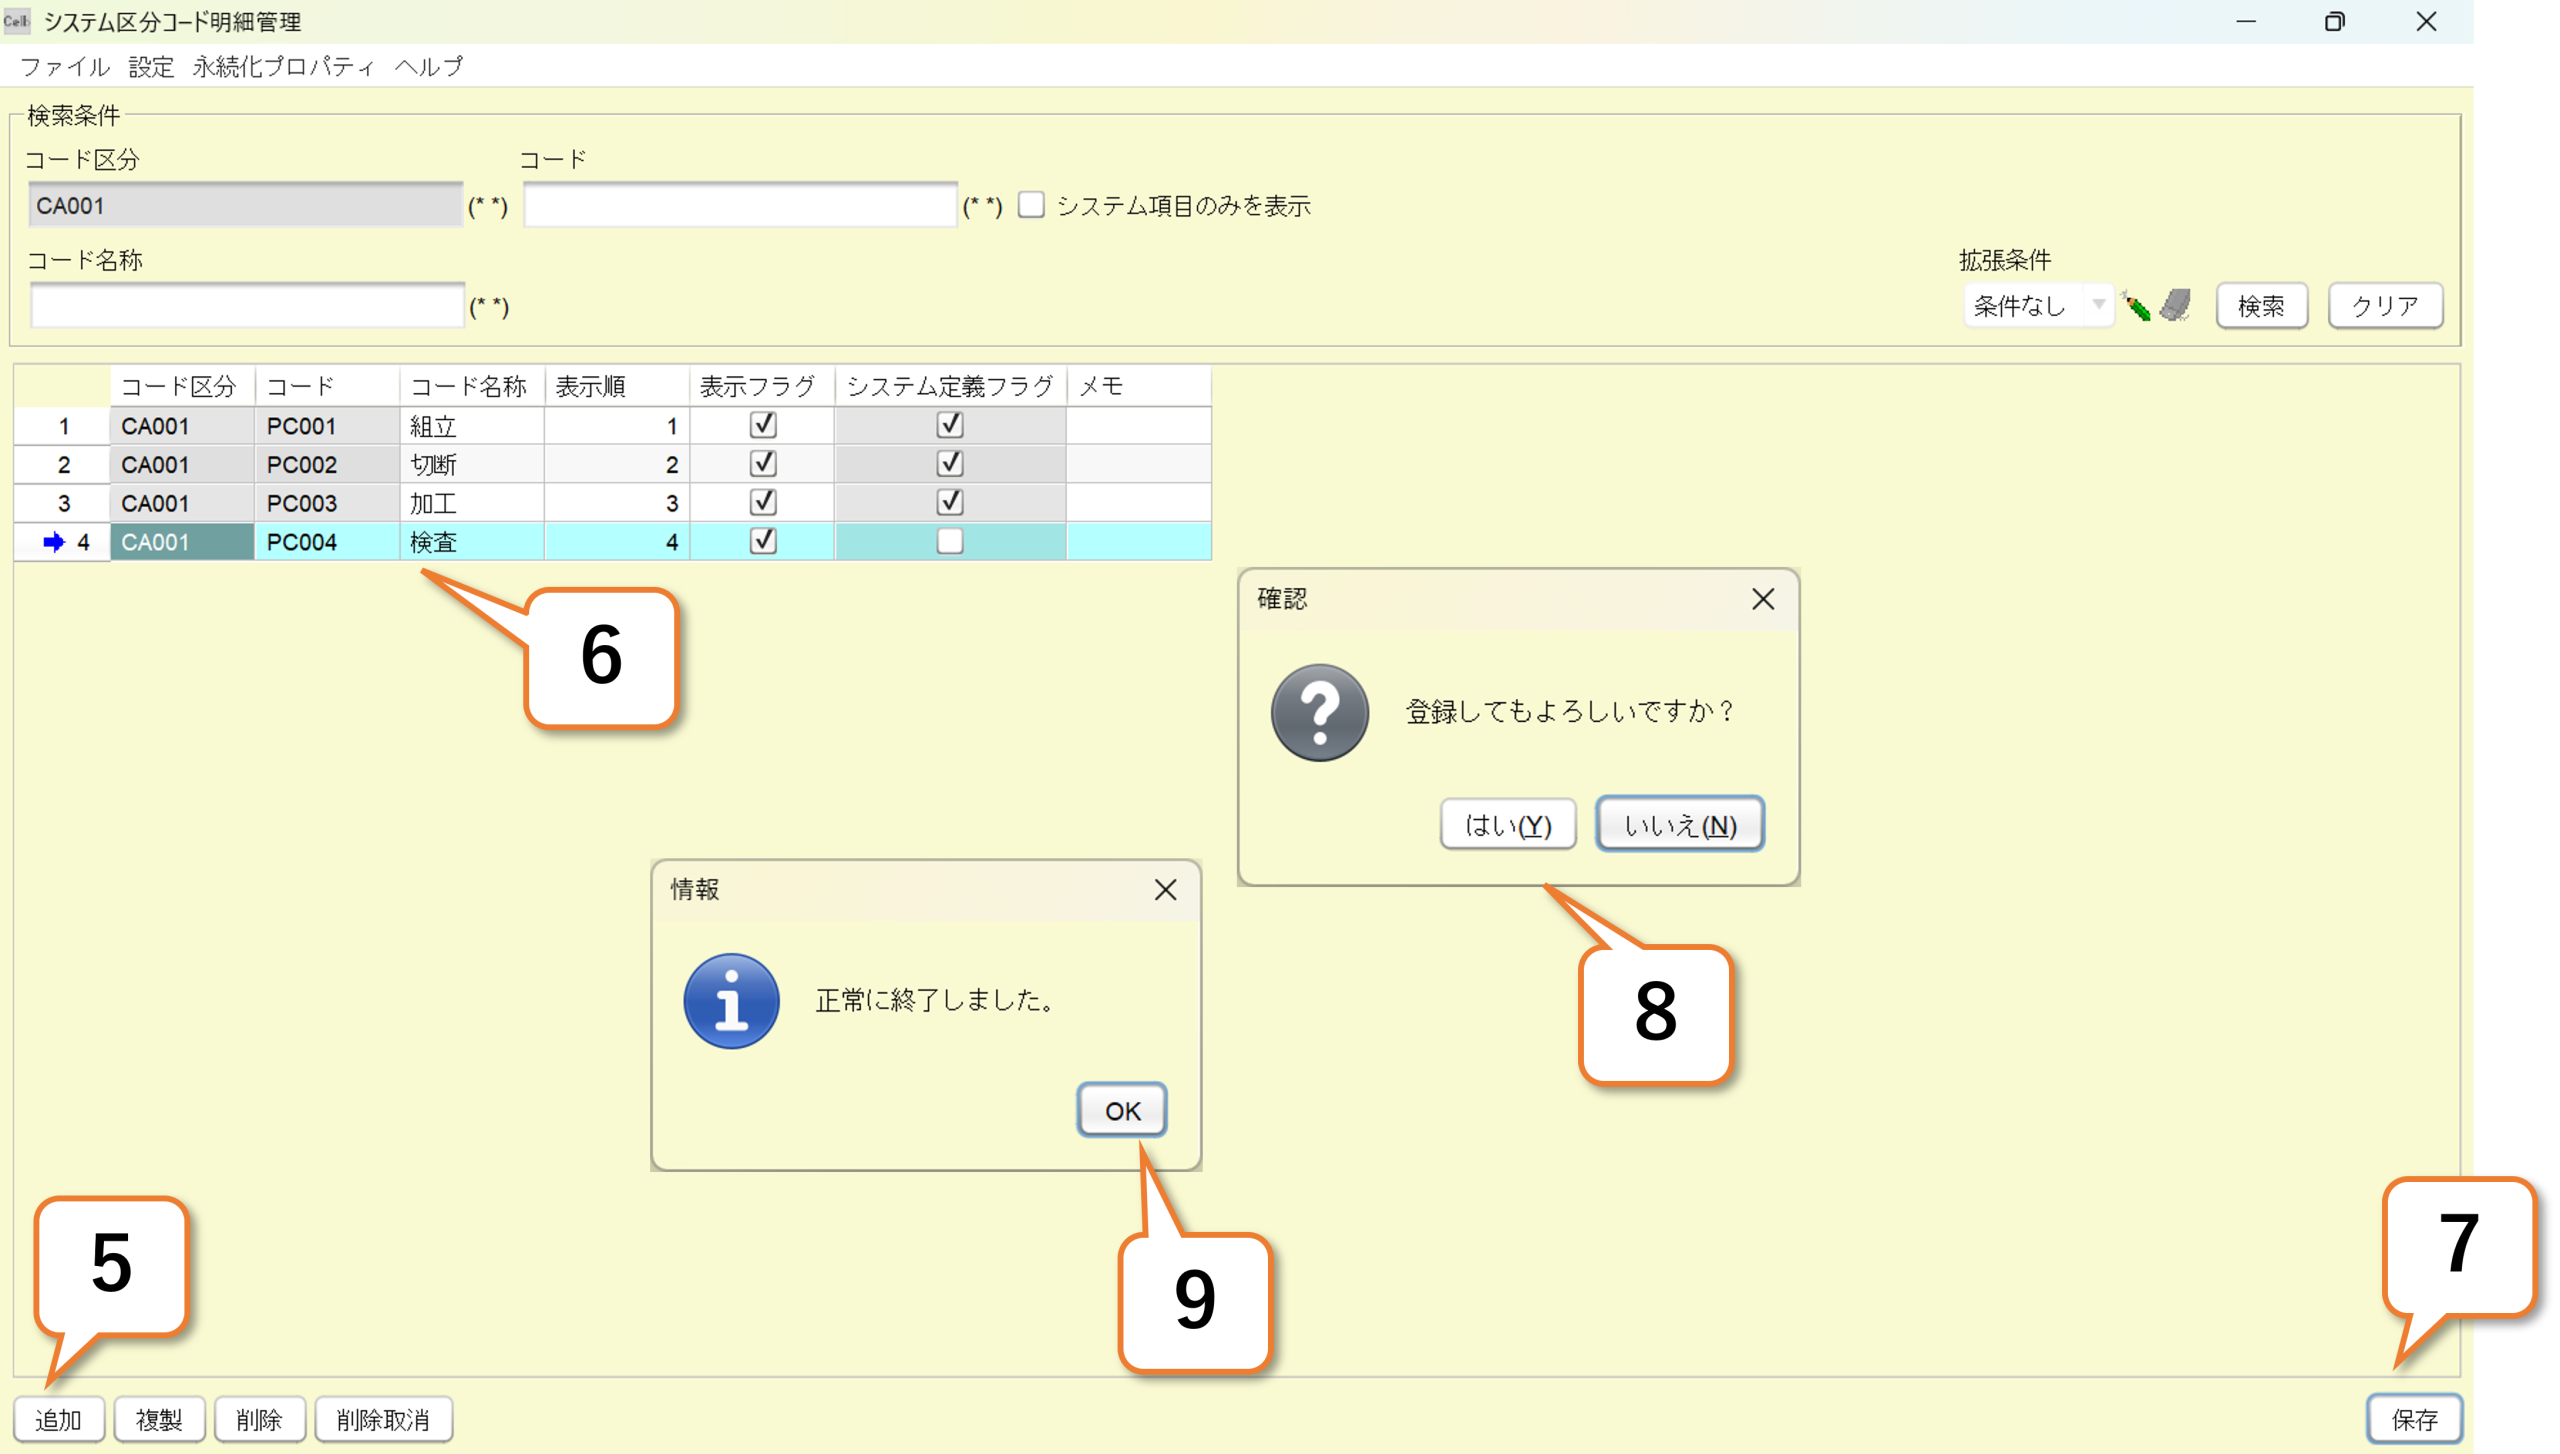Select the 組立 name cell

coord(471,426)
